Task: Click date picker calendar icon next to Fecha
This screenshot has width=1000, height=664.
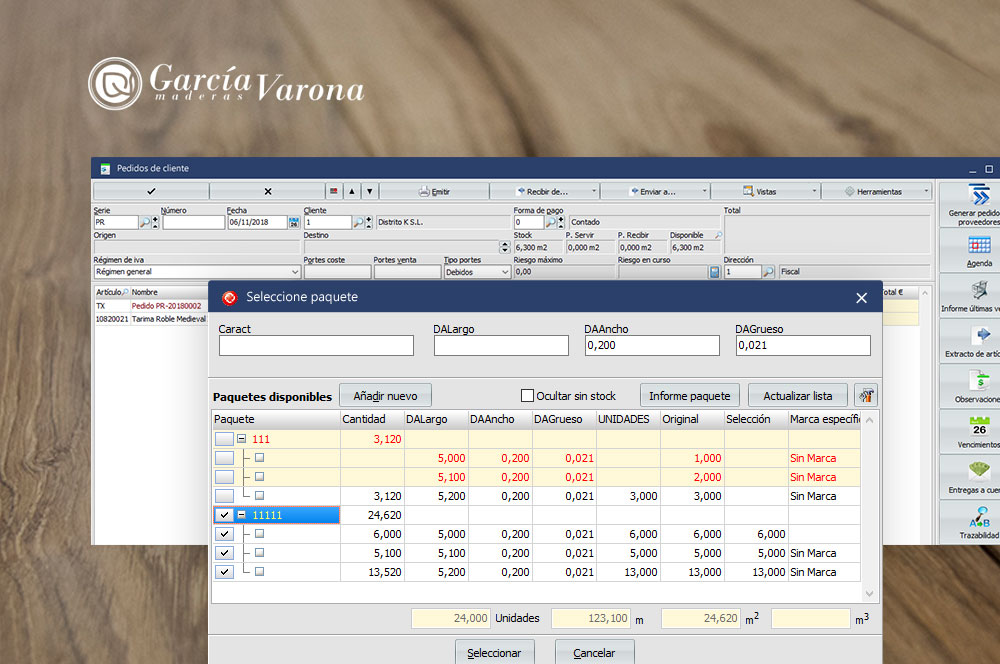Action: 294,223
